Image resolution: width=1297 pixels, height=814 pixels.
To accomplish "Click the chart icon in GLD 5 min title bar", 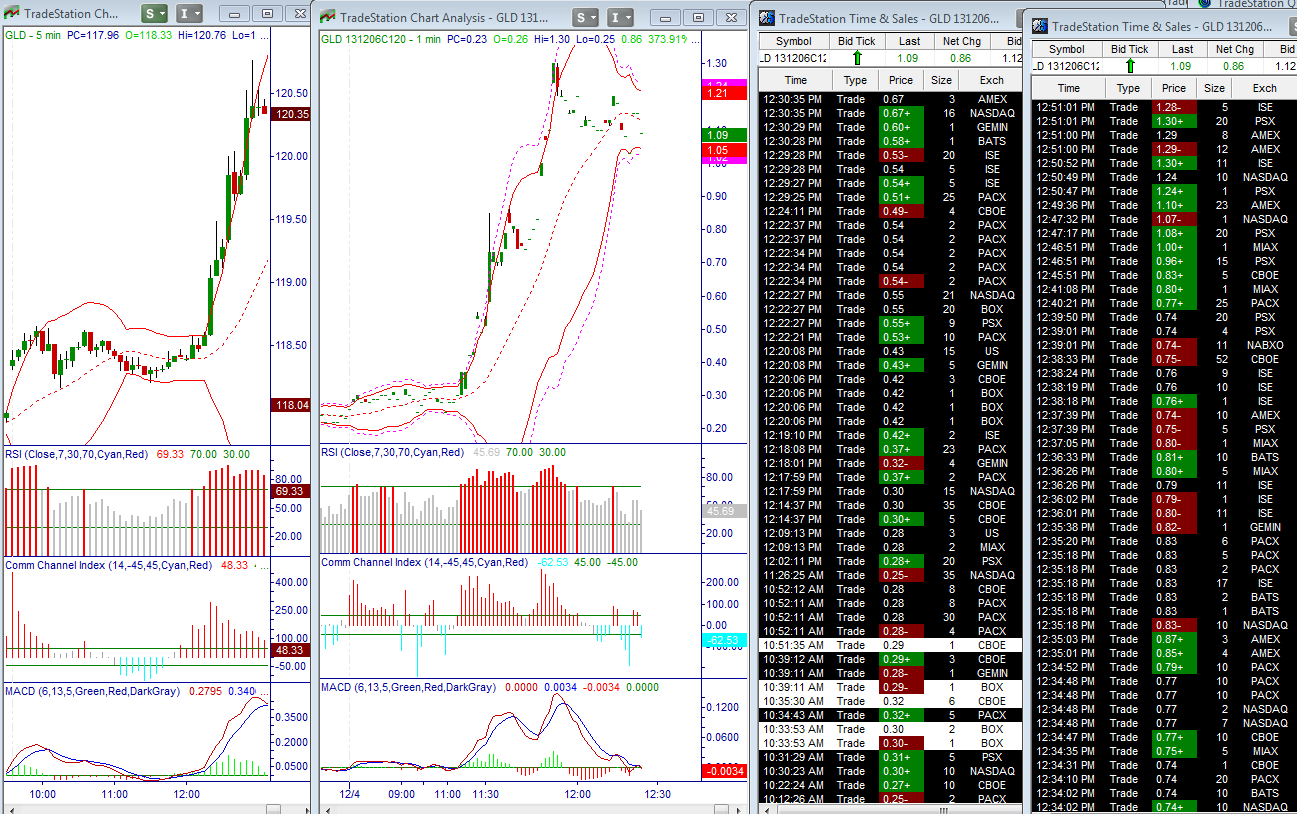I will click(12, 14).
